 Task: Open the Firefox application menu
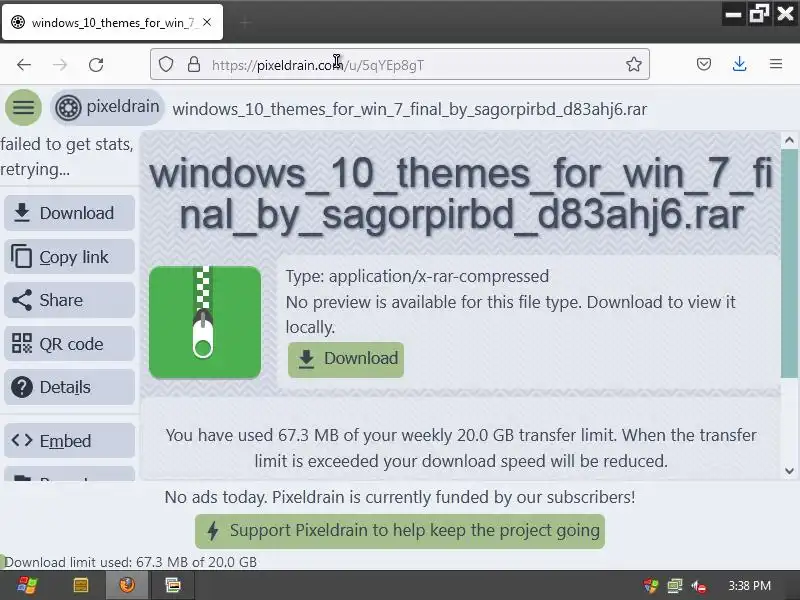[x=776, y=64]
